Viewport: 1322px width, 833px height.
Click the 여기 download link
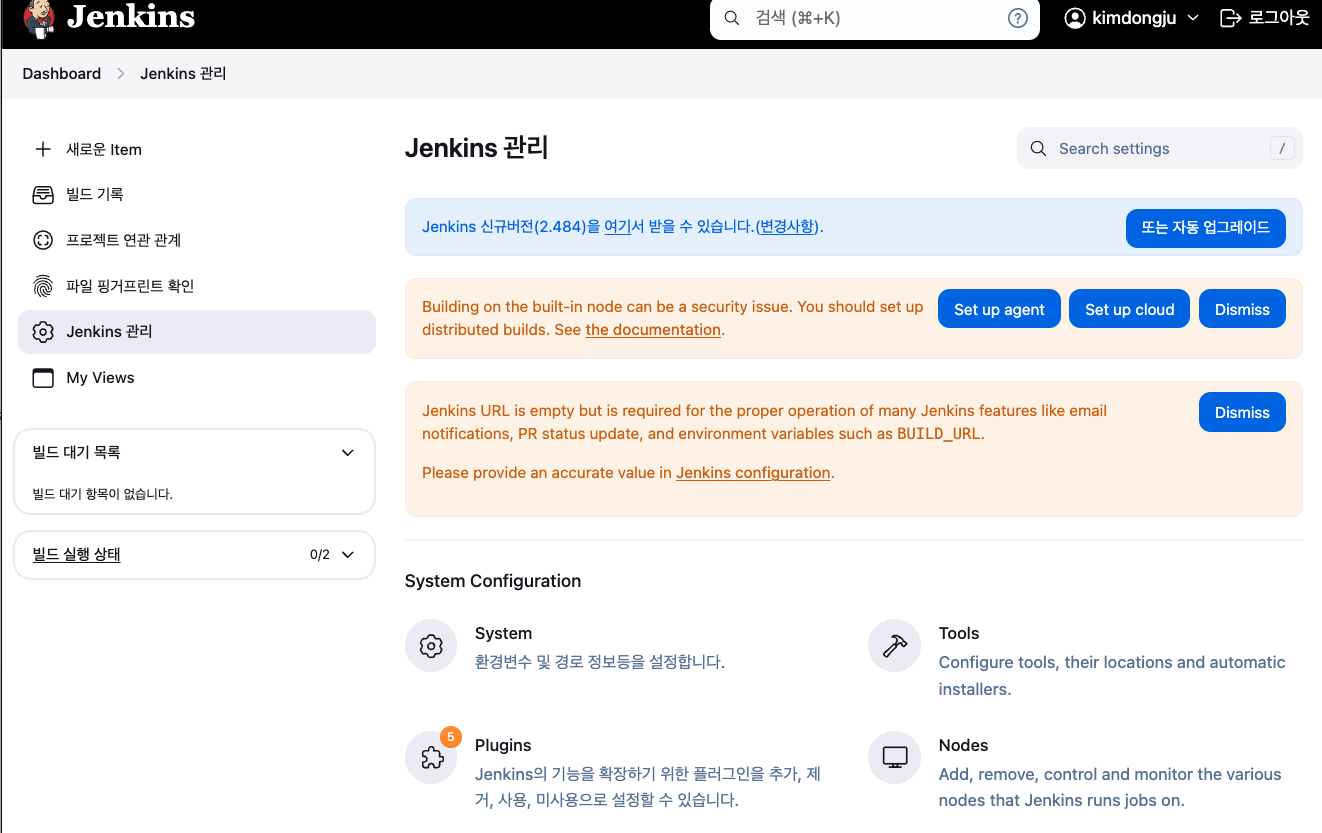(x=617, y=227)
